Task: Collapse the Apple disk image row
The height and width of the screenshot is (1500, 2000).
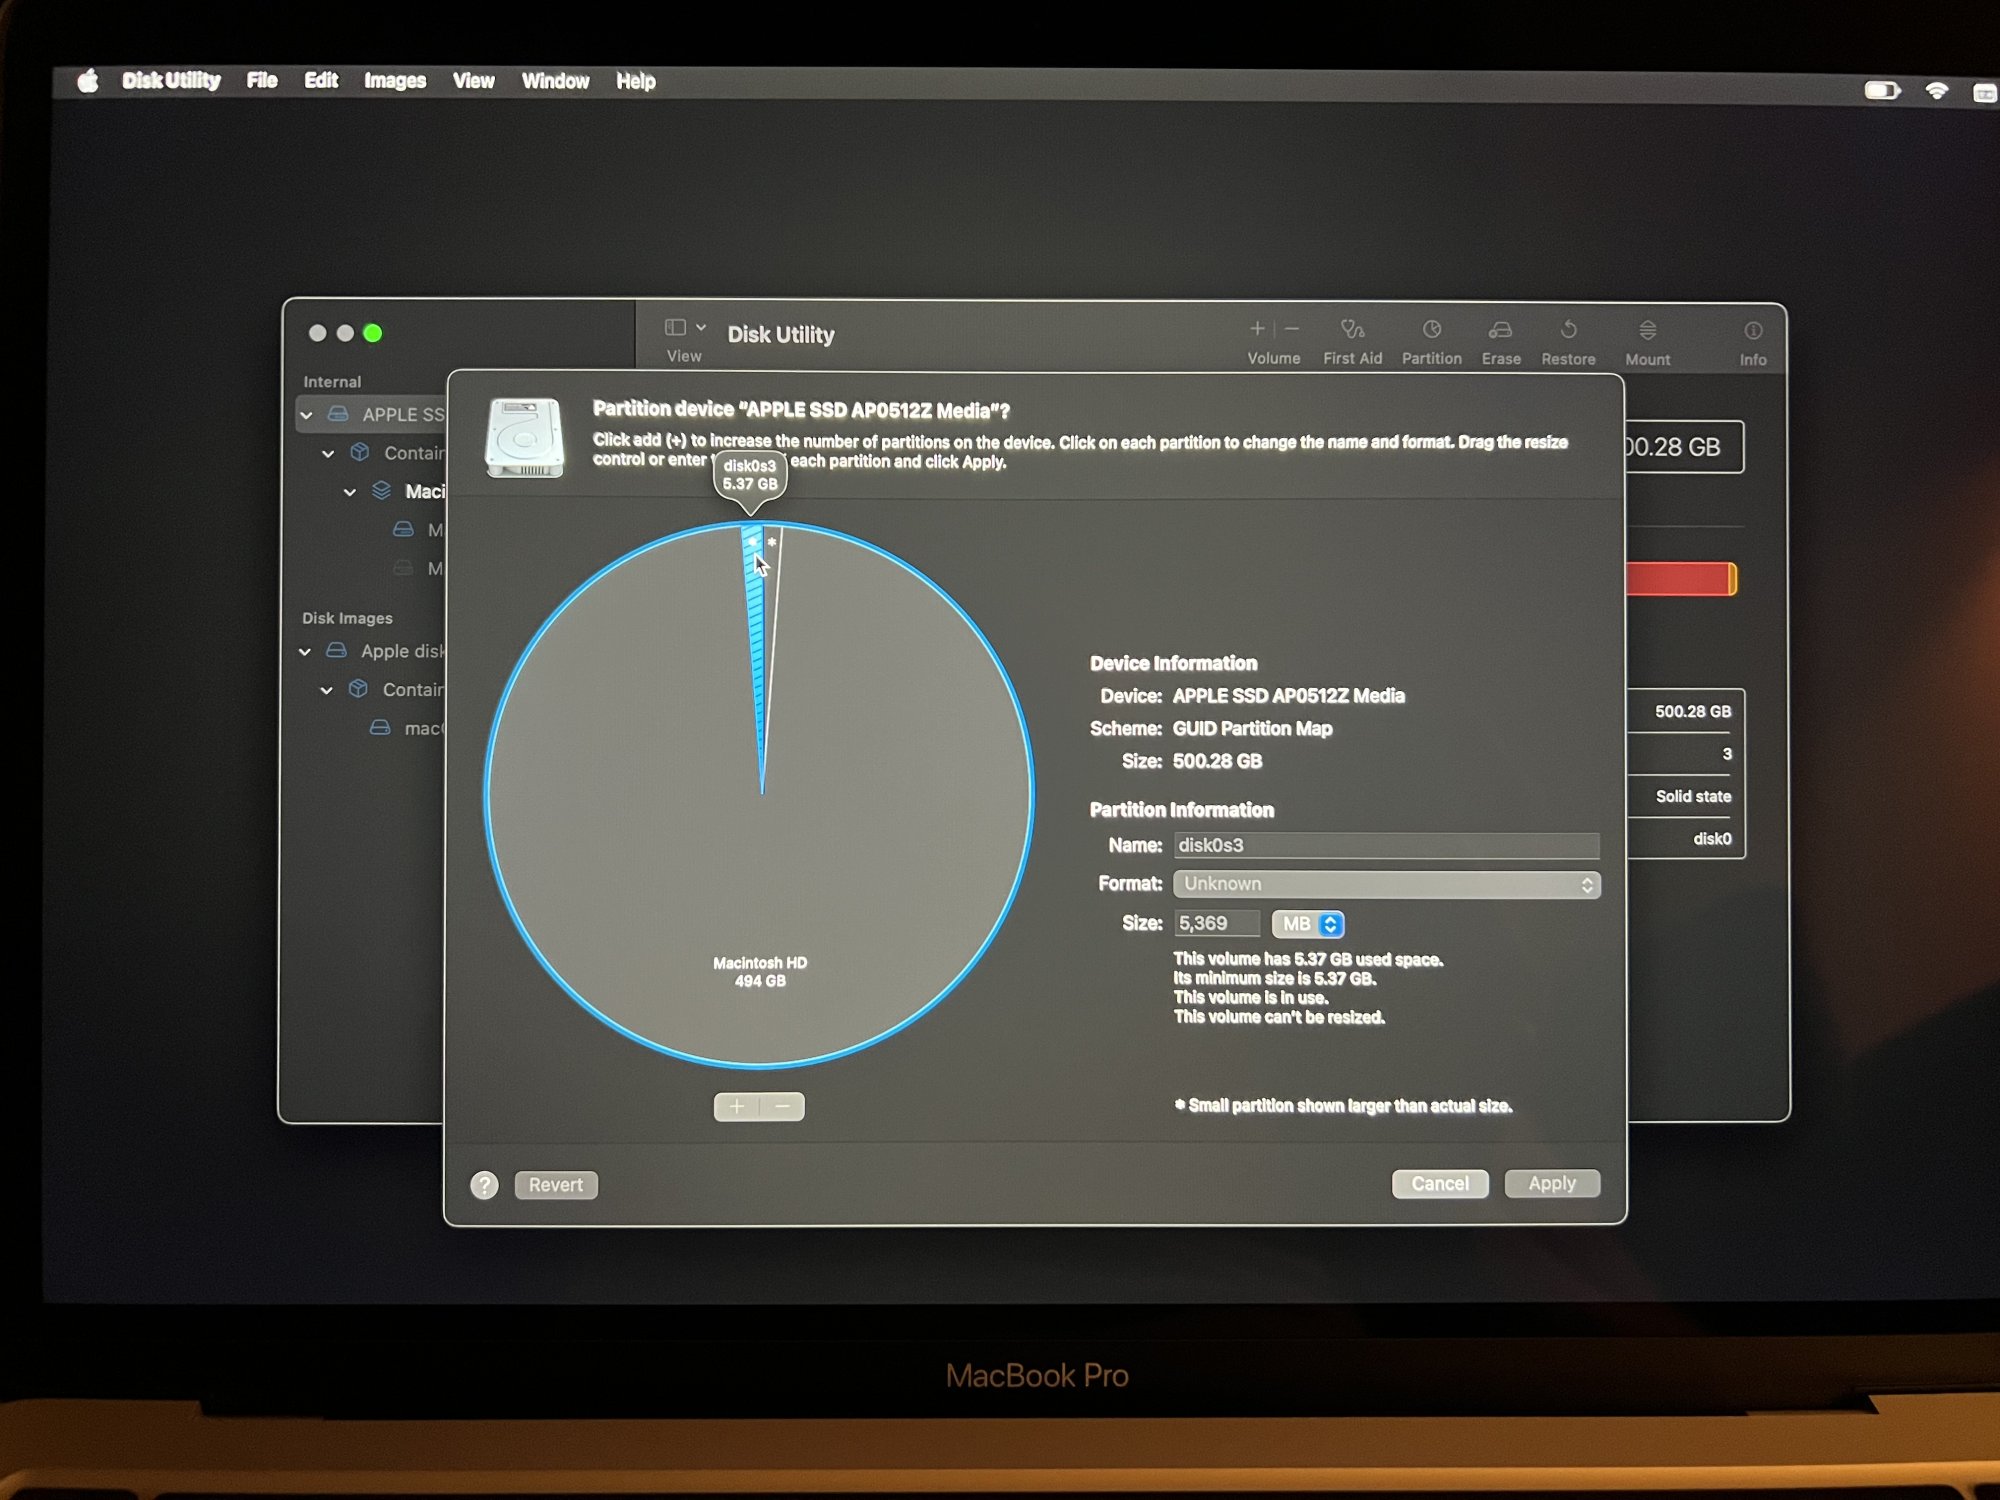Action: pyautogui.click(x=305, y=652)
